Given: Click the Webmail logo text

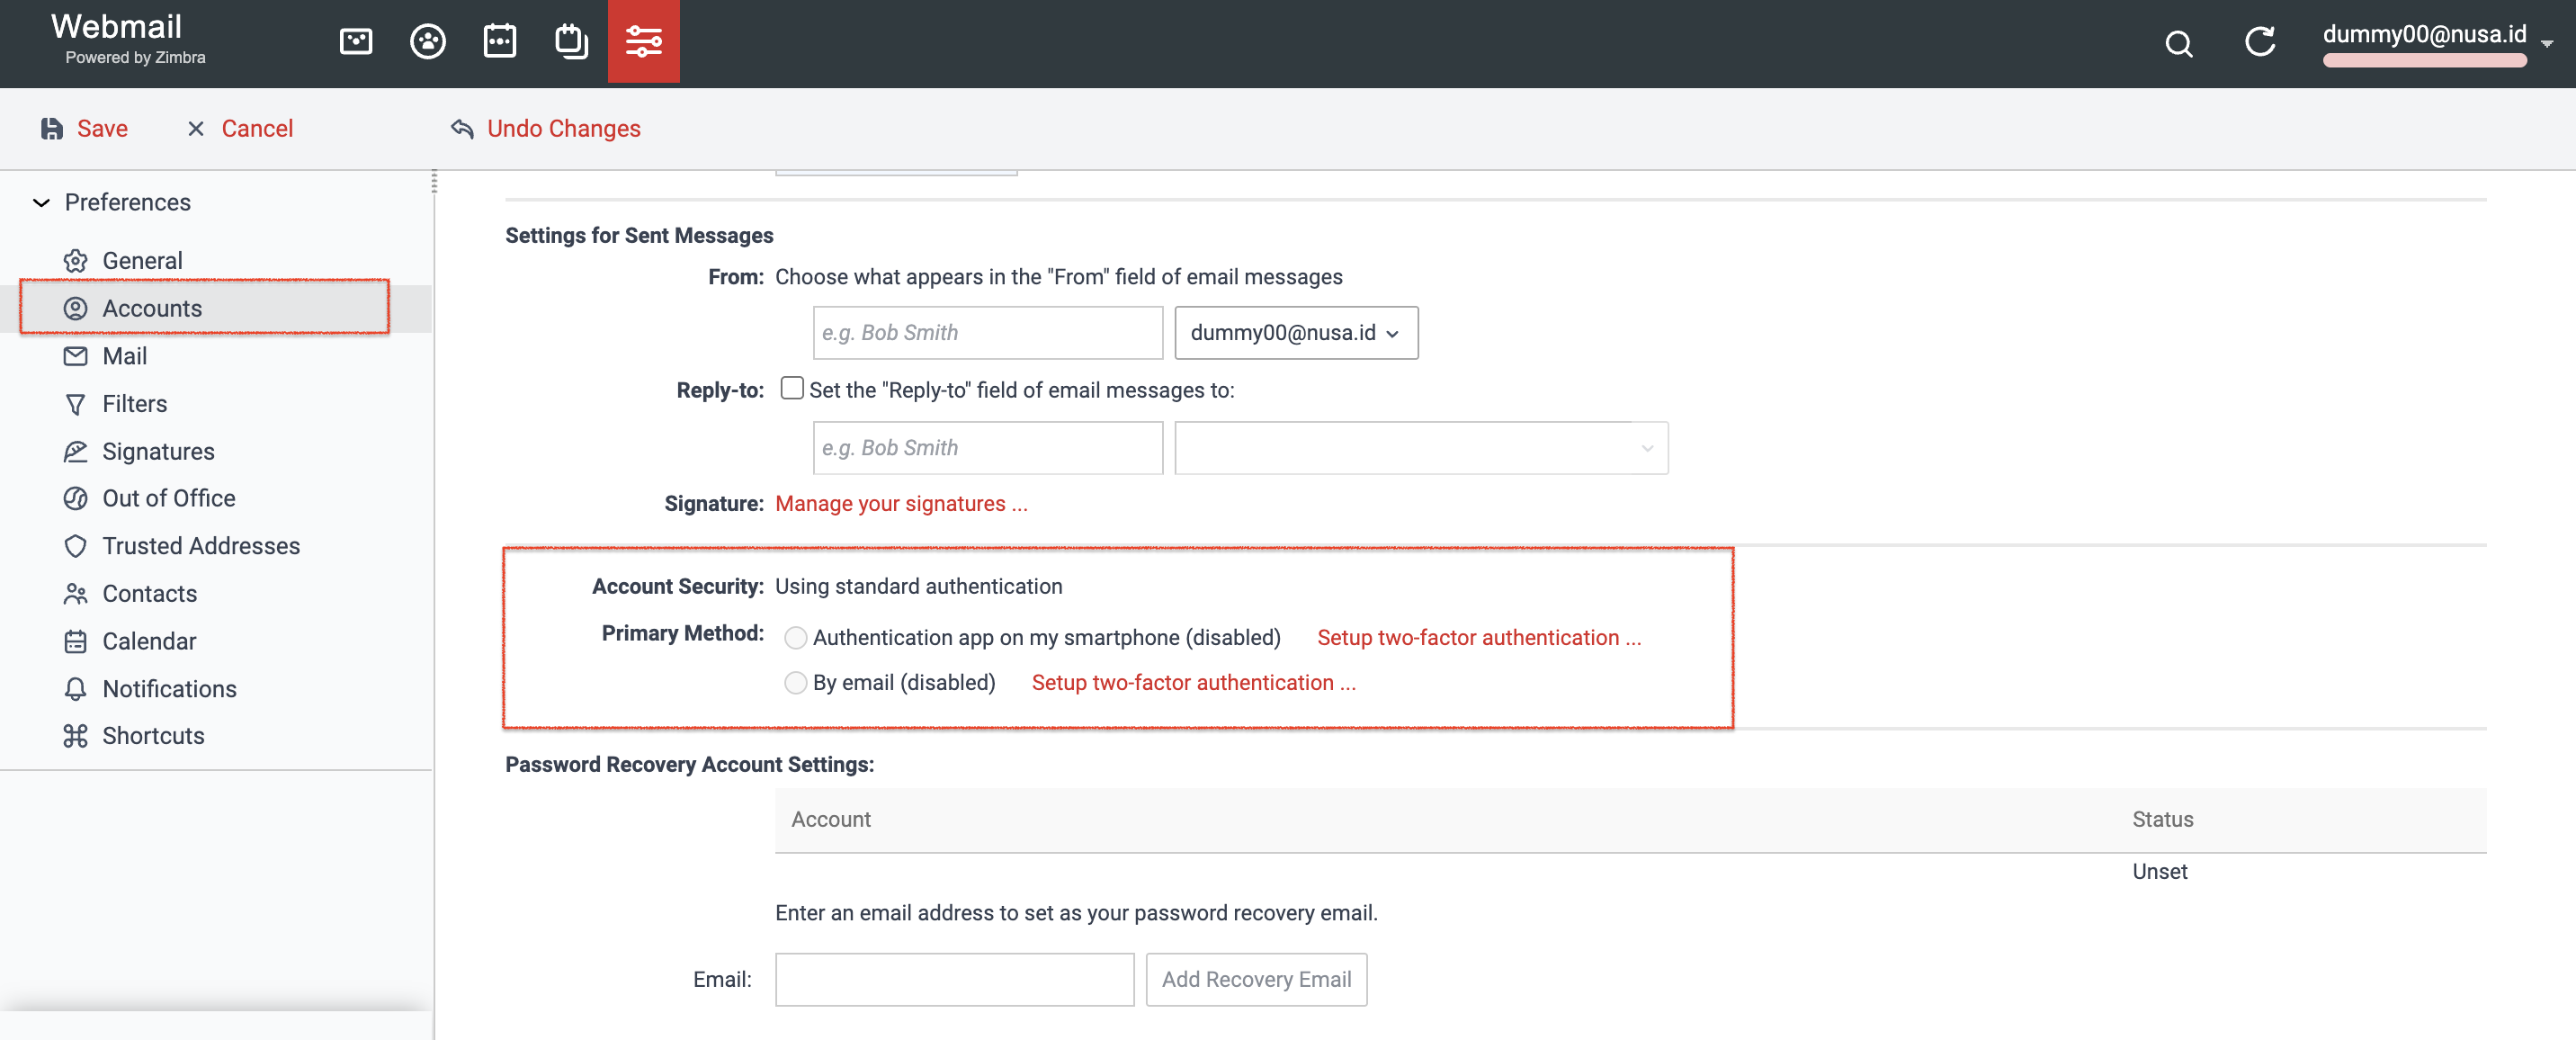Looking at the screenshot, I should click(116, 26).
